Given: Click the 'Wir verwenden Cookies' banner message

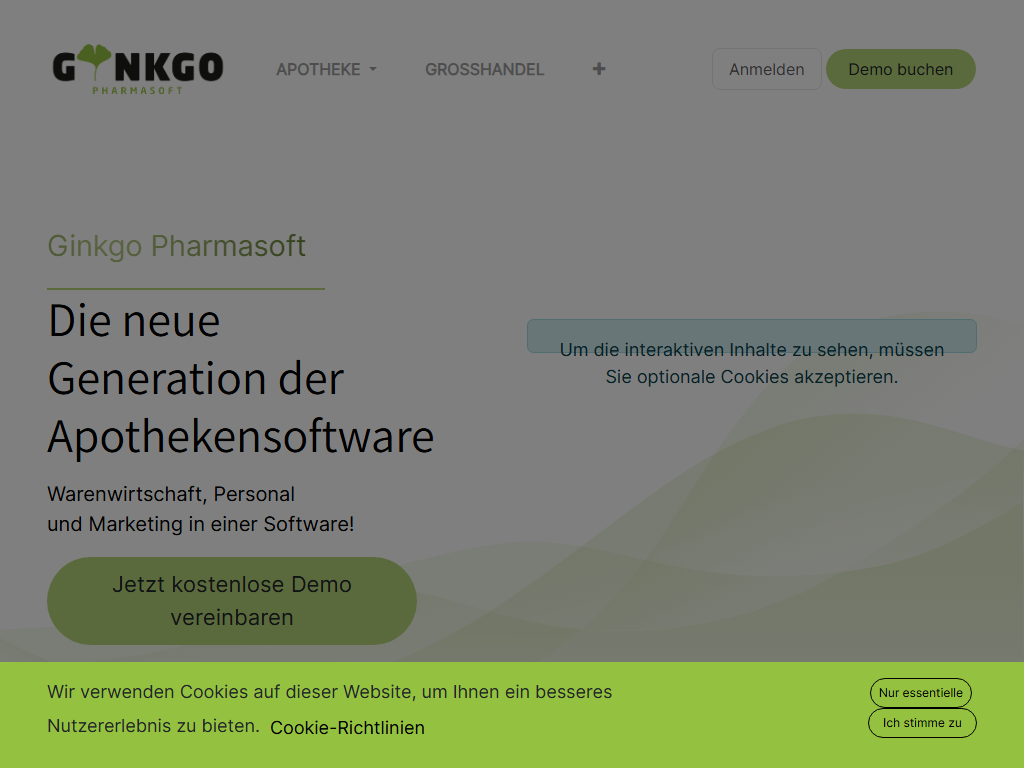Looking at the screenshot, I should [330, 709].
